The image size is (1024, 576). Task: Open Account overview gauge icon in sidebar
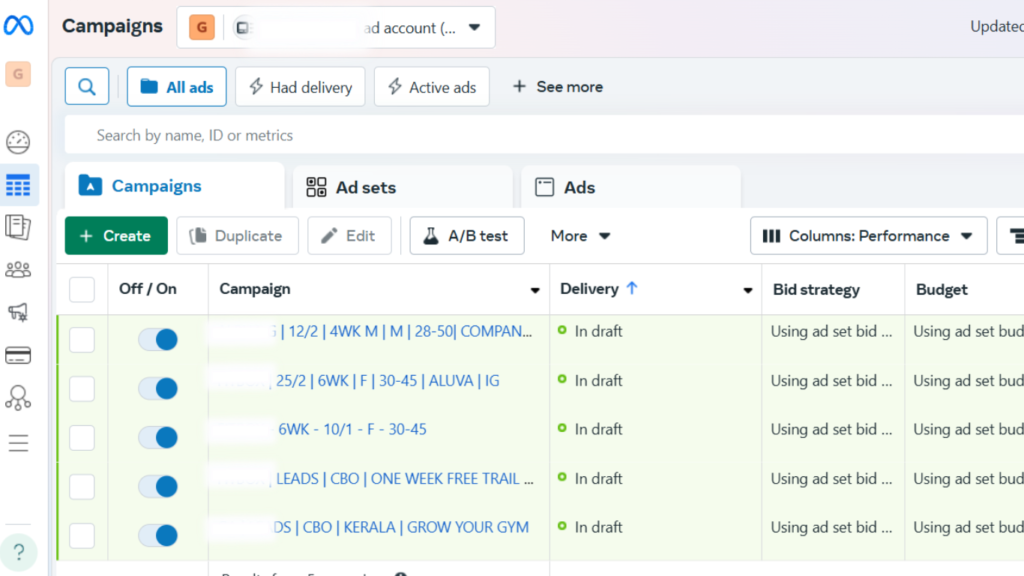click(18, 142)
